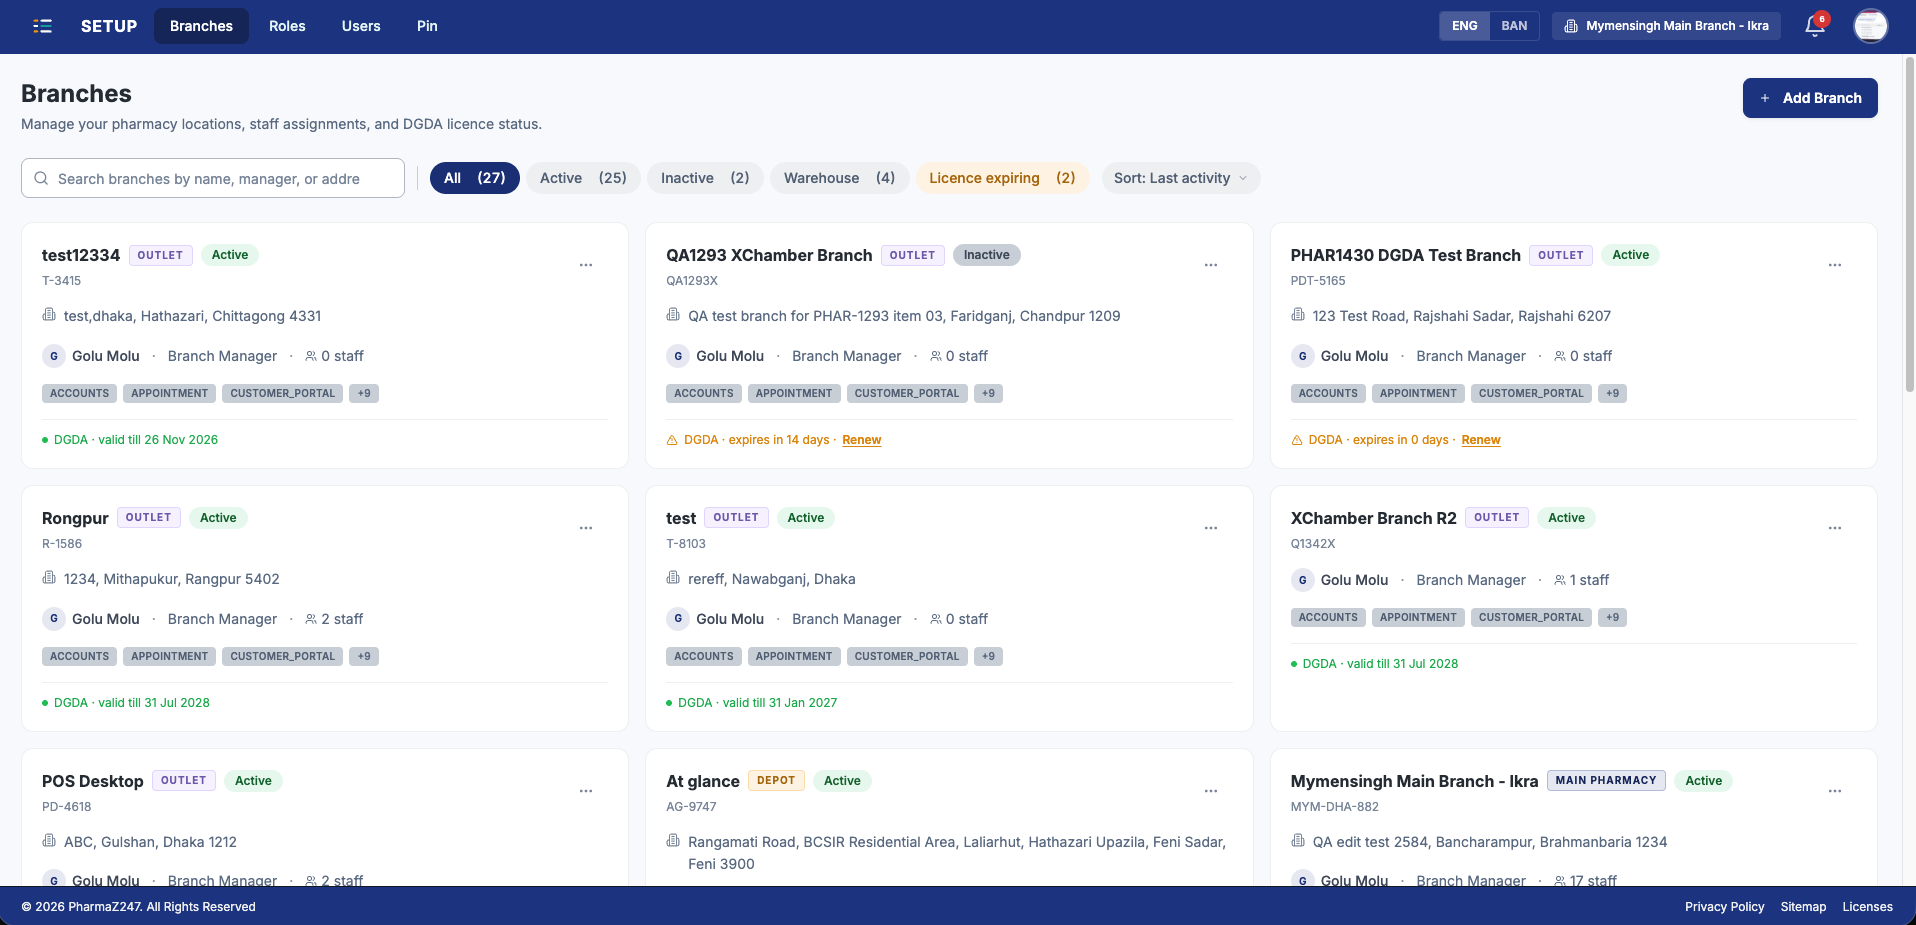Open the user profile avatar
This screenshot has height=925, width=1916.
point(1870,26)
